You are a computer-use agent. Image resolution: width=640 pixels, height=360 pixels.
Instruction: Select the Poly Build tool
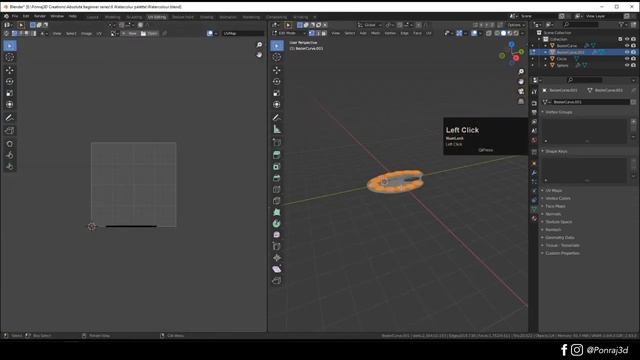pyautogui.click(x=276, y=212)
